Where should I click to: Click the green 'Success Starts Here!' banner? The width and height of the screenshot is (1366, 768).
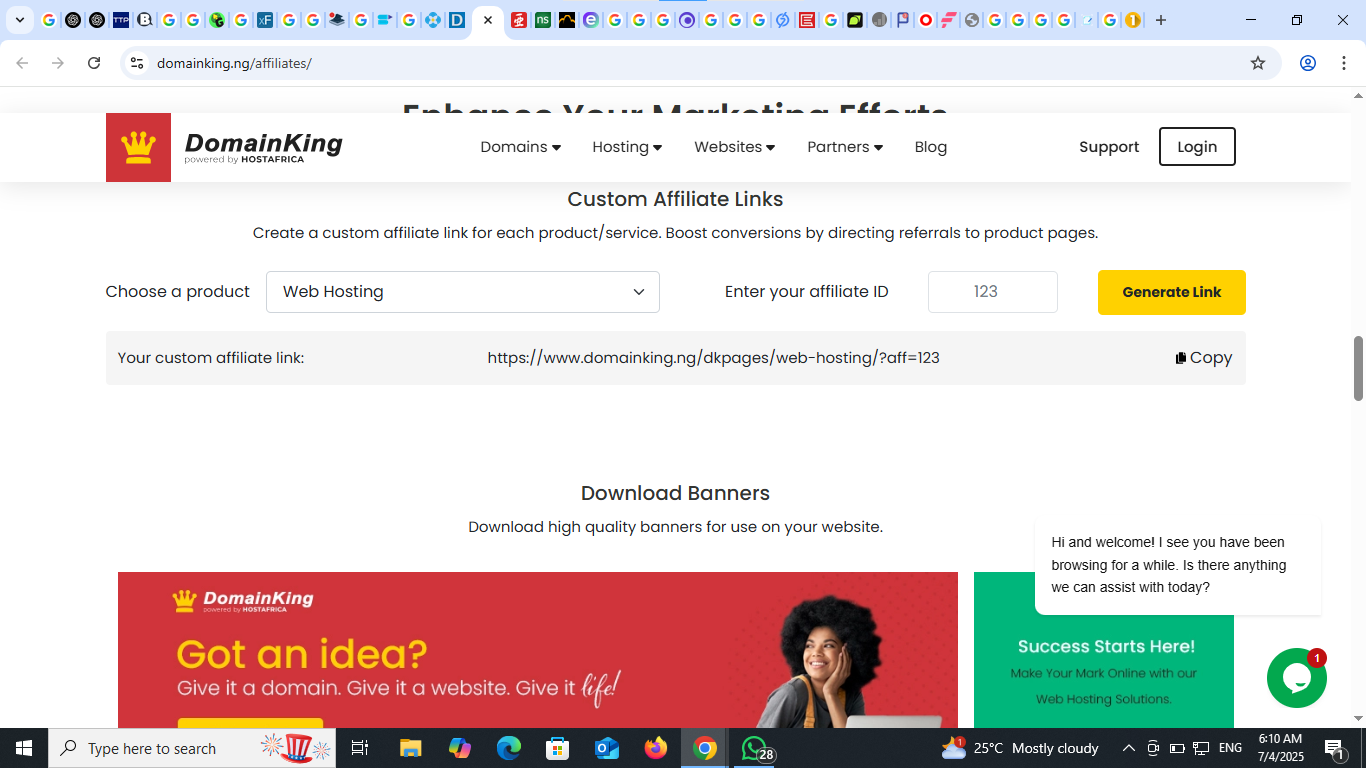click(1104, 650)
